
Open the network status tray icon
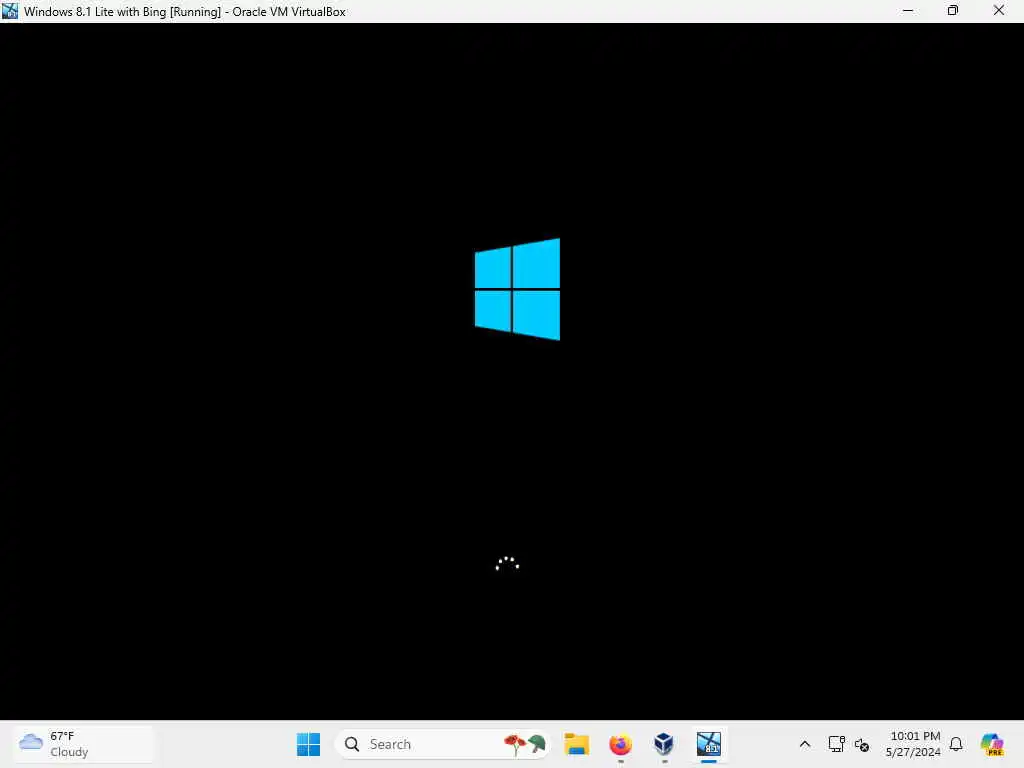click(836, 744)
